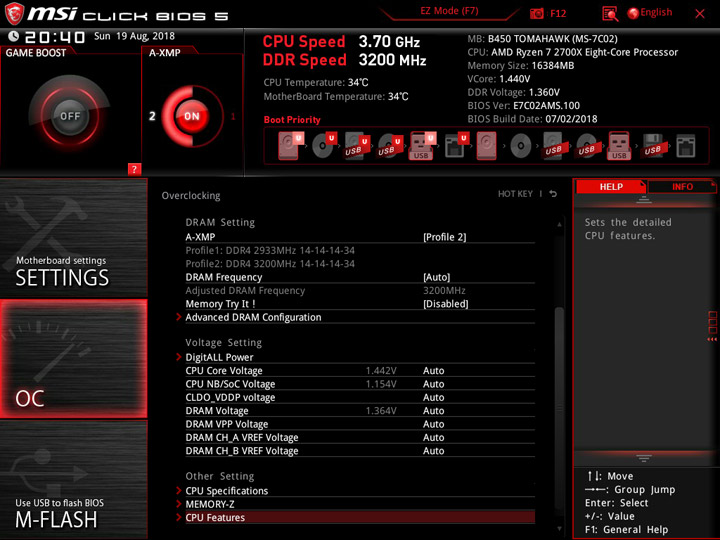Screen dimensions: 720x540
Task: Edit the CPU NB/SoC Voltage Auto value
Action: 433,384
